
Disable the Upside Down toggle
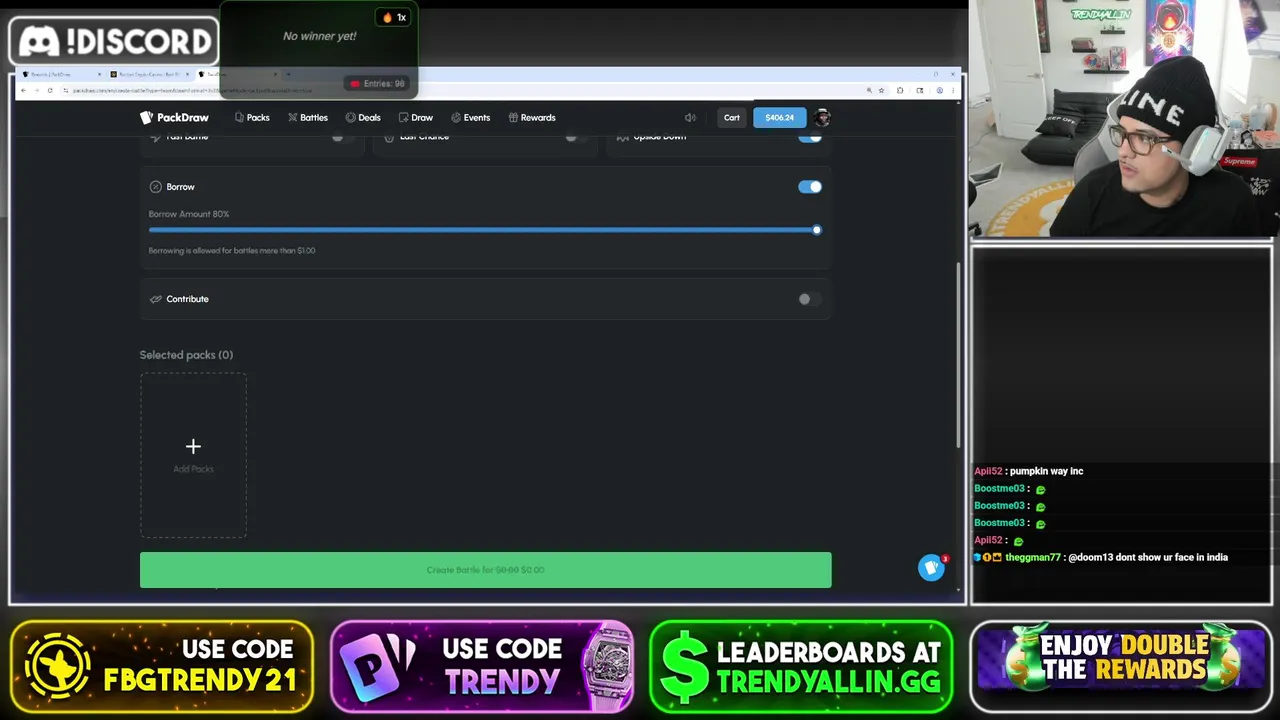click(x=810, y=137)
